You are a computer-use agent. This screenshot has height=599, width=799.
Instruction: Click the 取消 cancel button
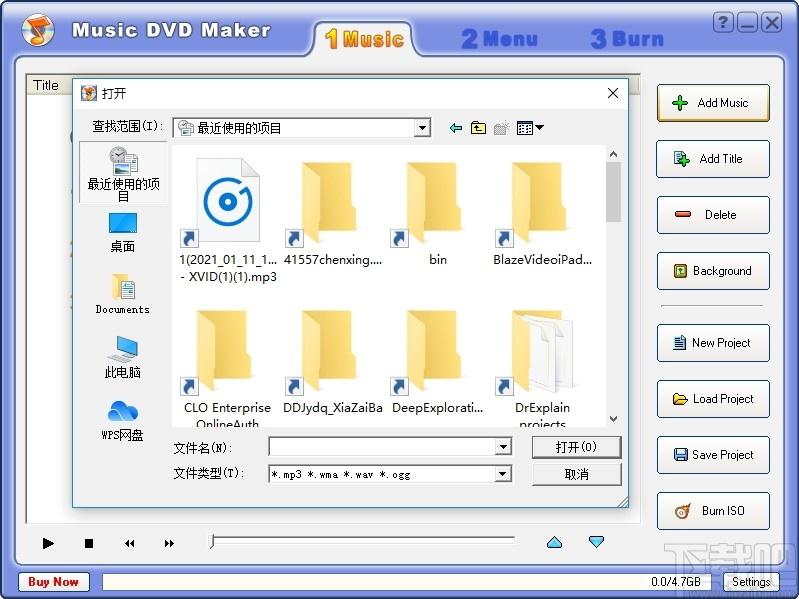coord(576,474)
